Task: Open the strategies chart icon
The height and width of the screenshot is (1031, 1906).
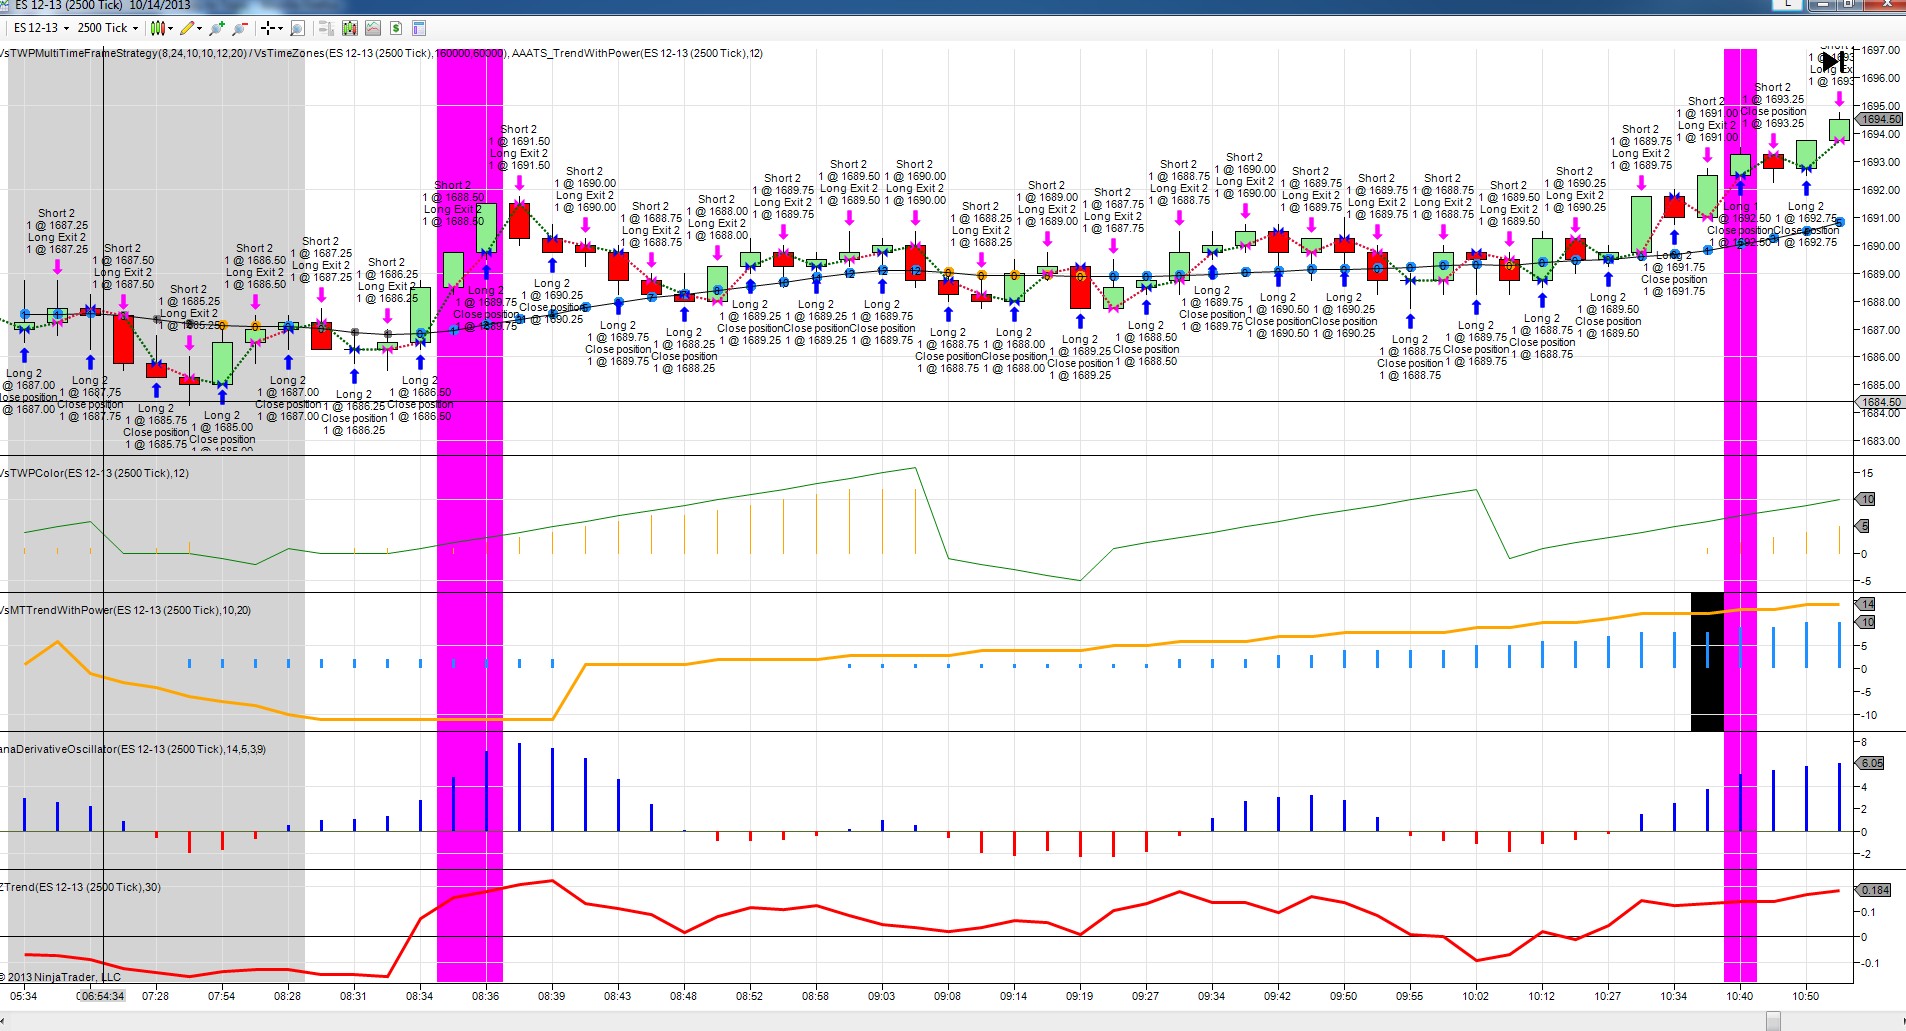Action: pos(373,28)
